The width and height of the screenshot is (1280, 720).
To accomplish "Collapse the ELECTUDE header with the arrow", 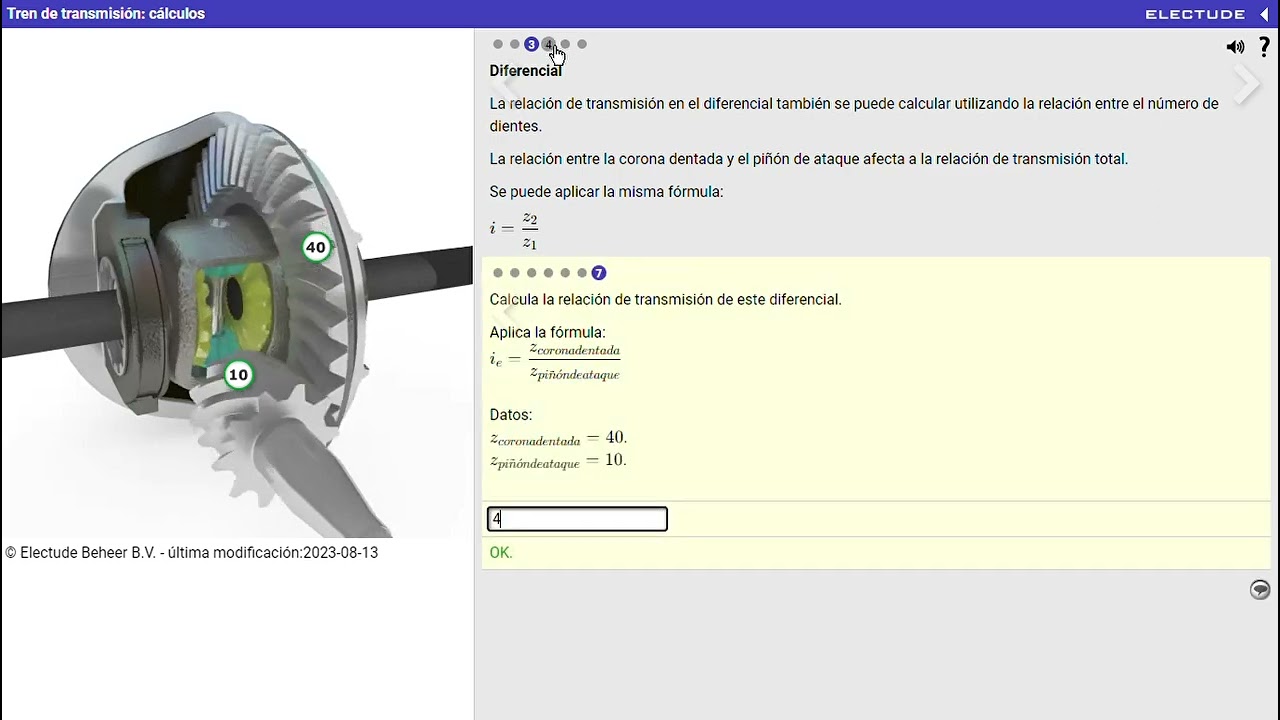I will pyautogui.click(x=1265, y=14).
